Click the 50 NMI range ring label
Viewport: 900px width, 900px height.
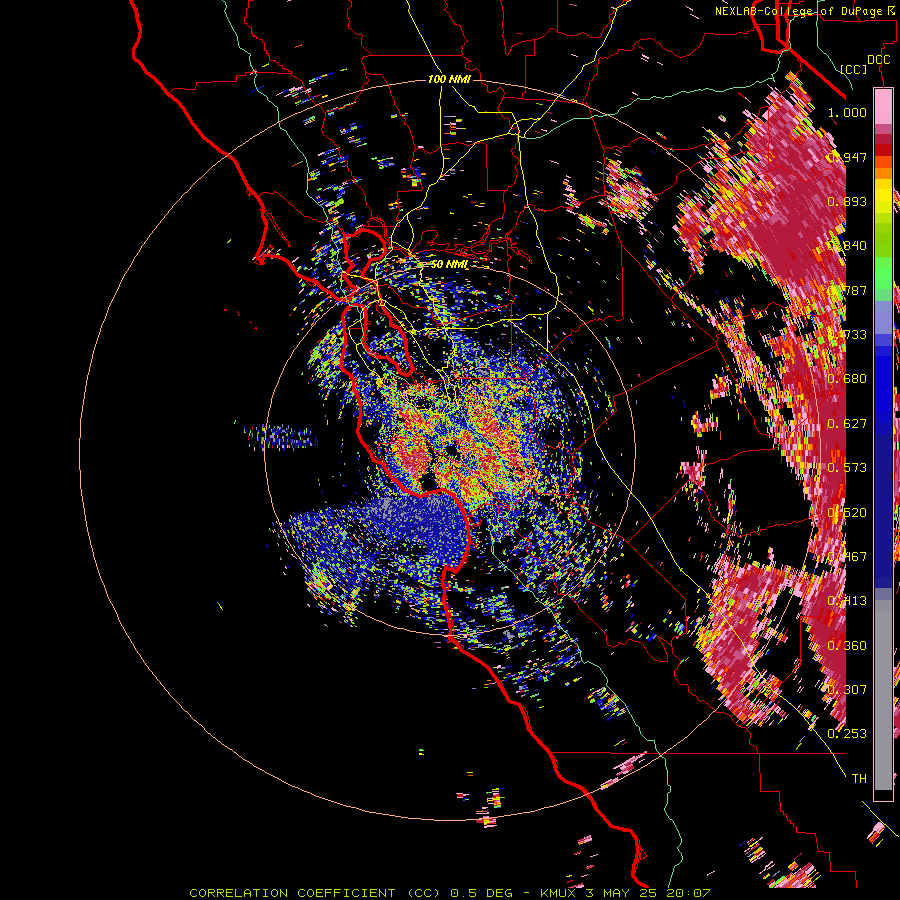coord(449,264)
